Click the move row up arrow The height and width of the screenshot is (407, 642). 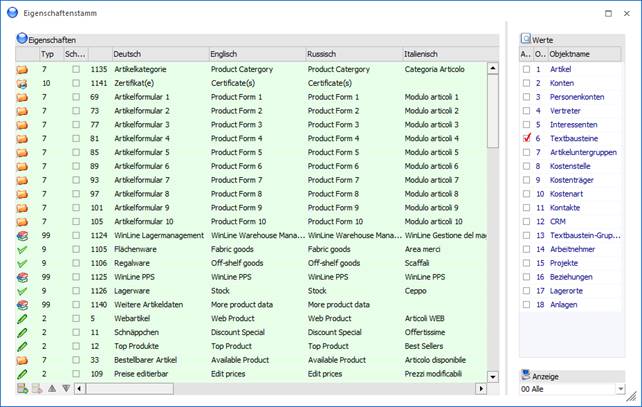pyautogui.click(x=52, y=388)
